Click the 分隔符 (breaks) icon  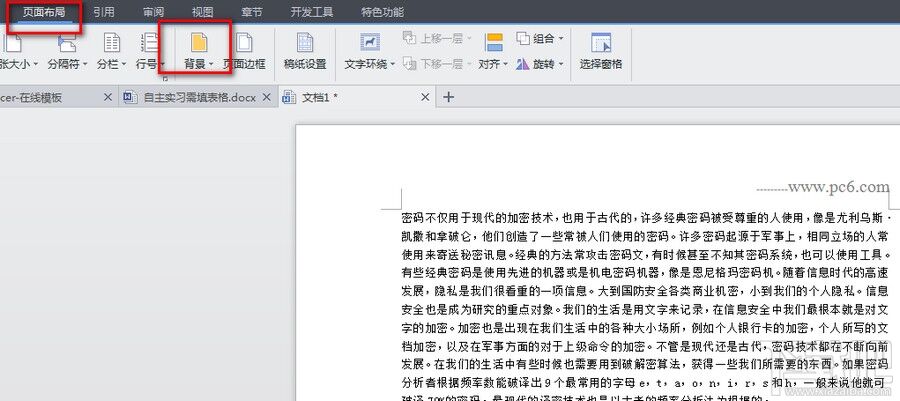point(67,43)
